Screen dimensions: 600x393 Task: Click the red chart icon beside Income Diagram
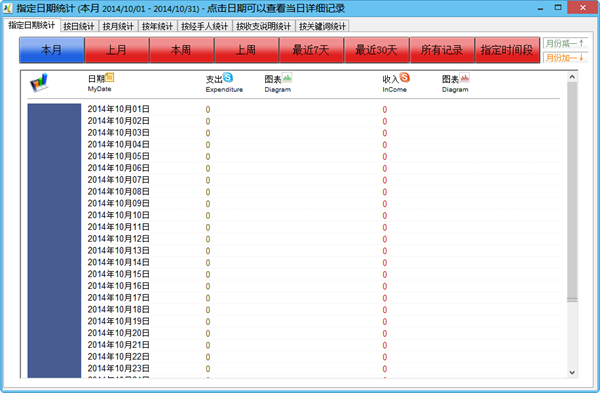465,78
